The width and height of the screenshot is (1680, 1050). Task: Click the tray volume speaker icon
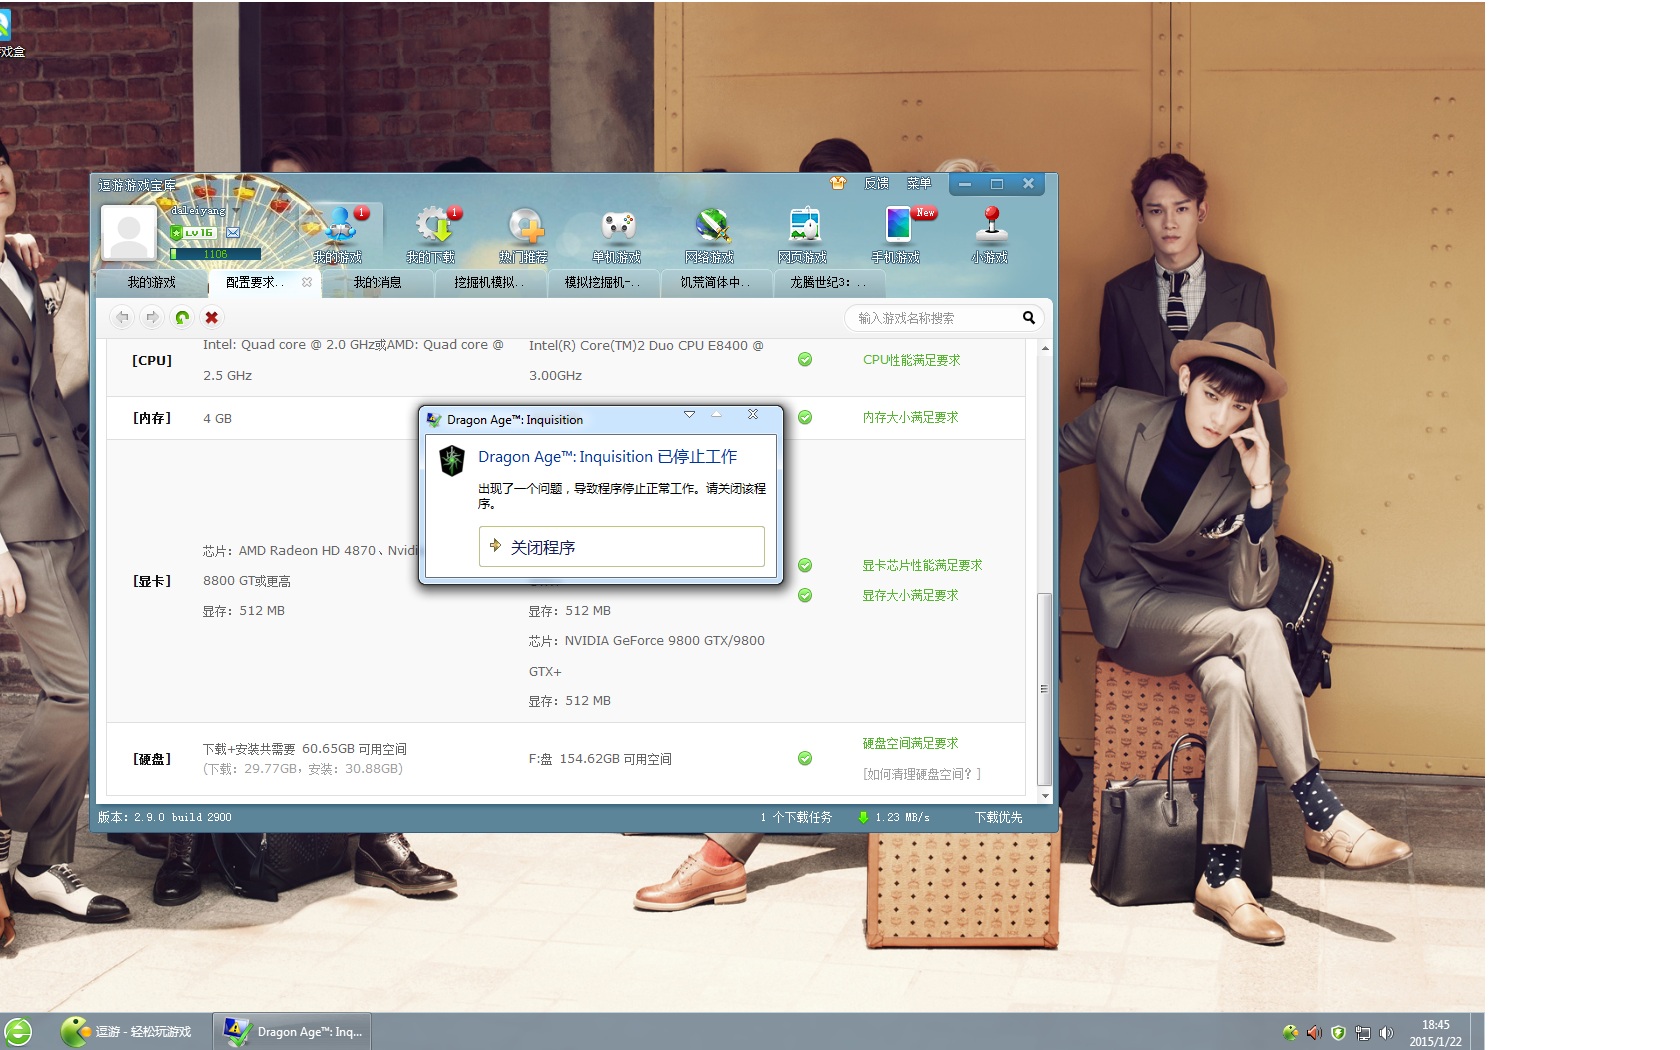click(x=1386, y=1033)
